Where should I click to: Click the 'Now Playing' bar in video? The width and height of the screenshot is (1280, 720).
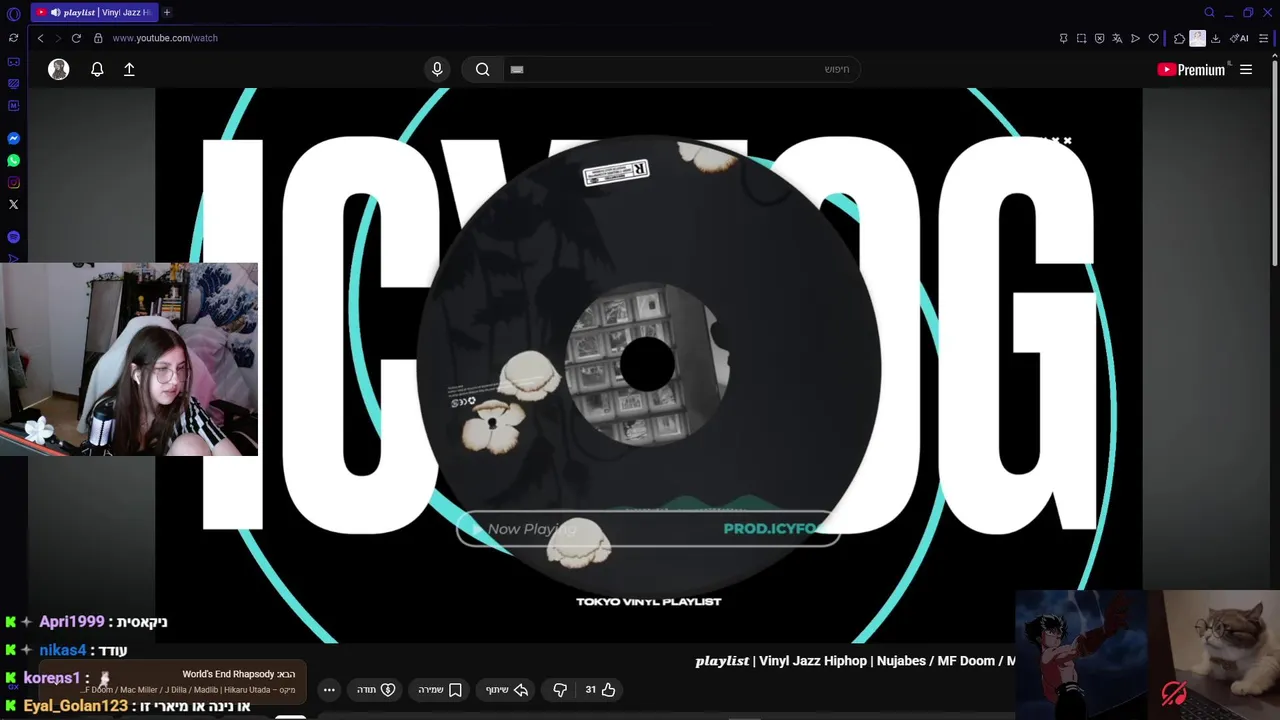pos(648,528)
